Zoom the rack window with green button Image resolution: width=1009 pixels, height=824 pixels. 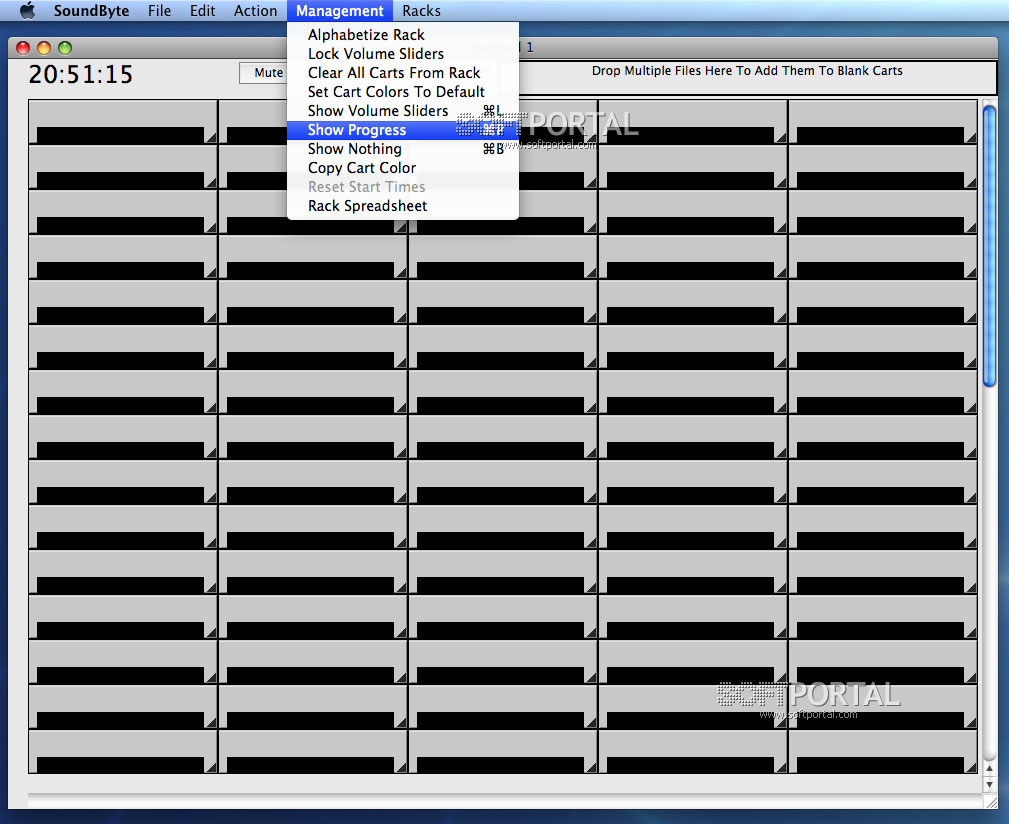65,48
